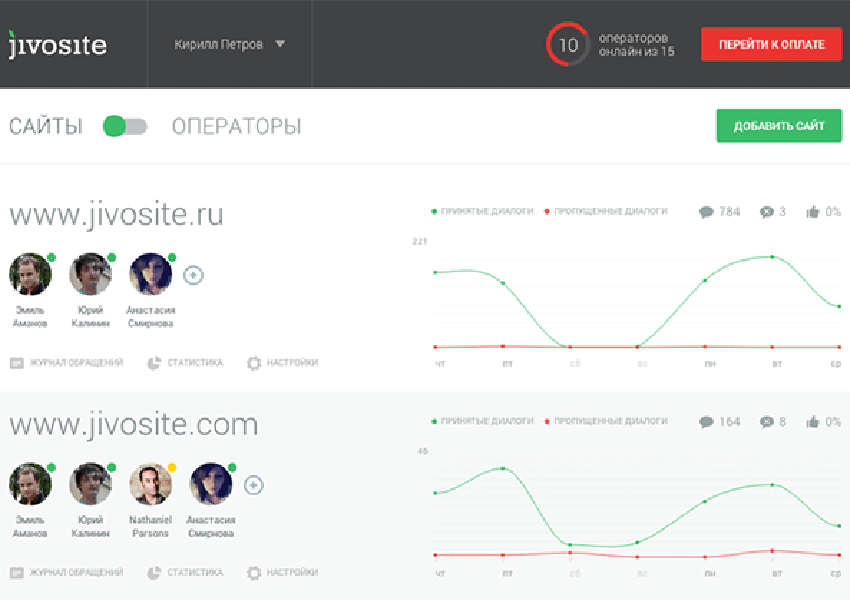
Task: Select Анастасия Смирнова avatar under jivosite.ru
Action: [151, 274]
